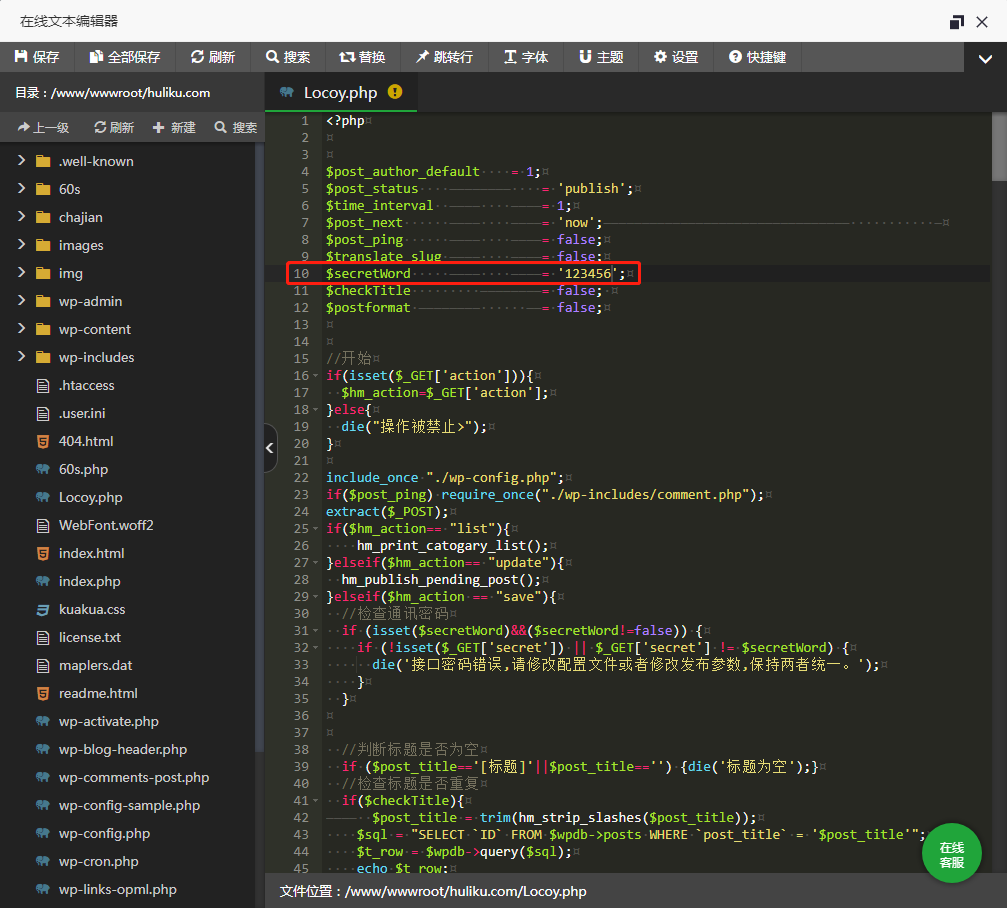Go up one directory level
This screenshot has width=1007, height=908.
[x=42, y=127]
